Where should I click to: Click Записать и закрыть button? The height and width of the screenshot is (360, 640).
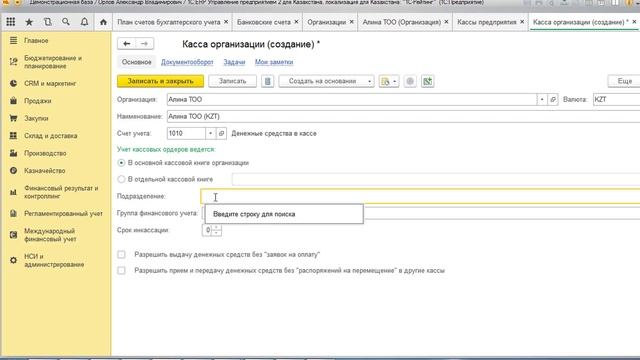pos(160,81)
